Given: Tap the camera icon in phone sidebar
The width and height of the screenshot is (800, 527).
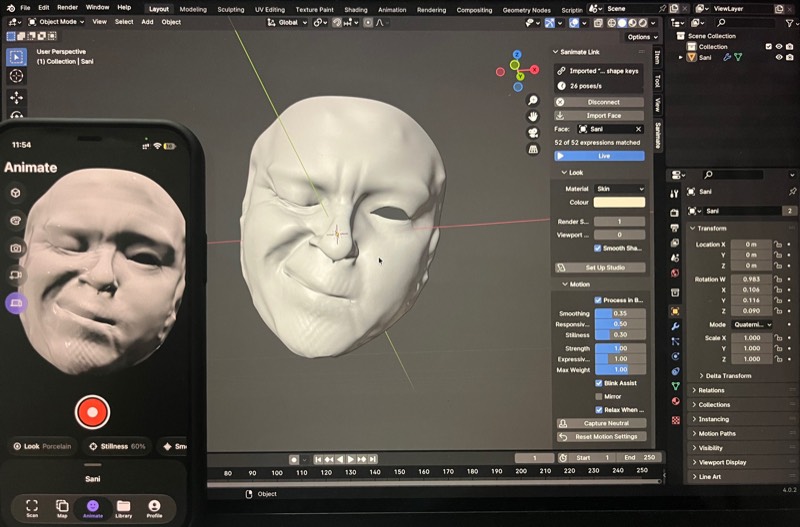Looking at the screenshot, I should [x=16, y=248].
